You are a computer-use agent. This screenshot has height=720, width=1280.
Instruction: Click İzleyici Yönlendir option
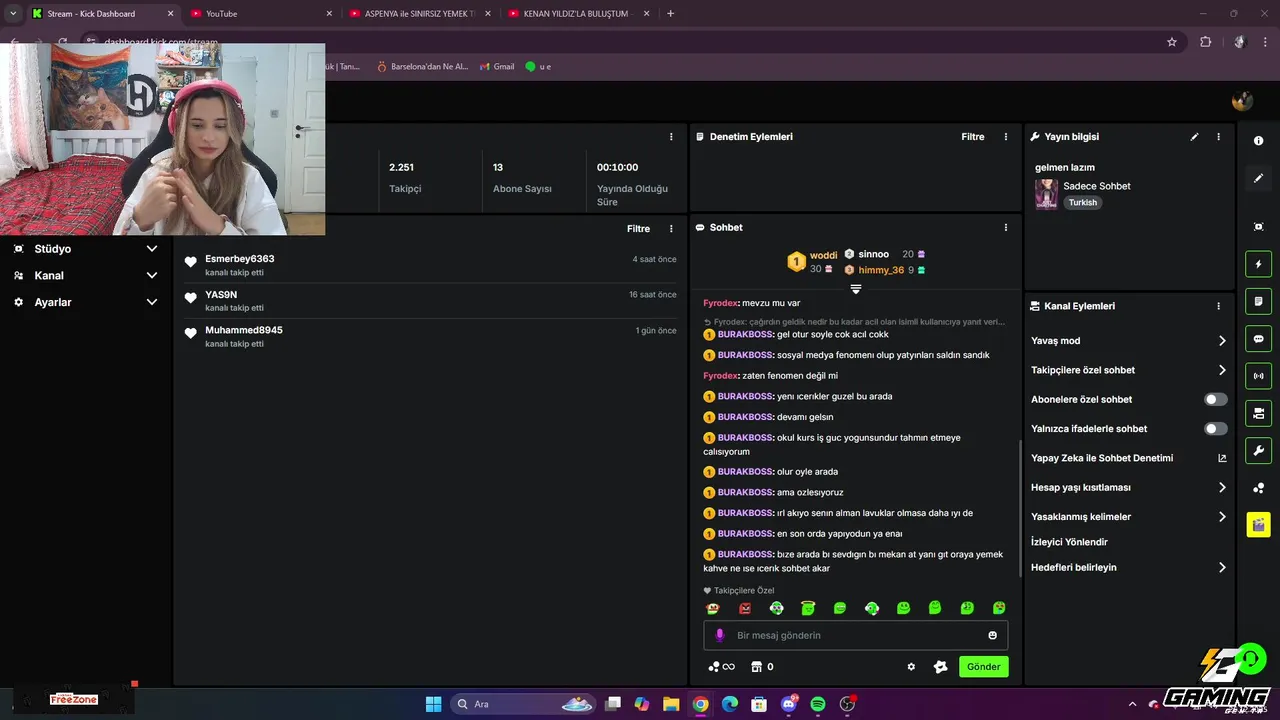1069,542
